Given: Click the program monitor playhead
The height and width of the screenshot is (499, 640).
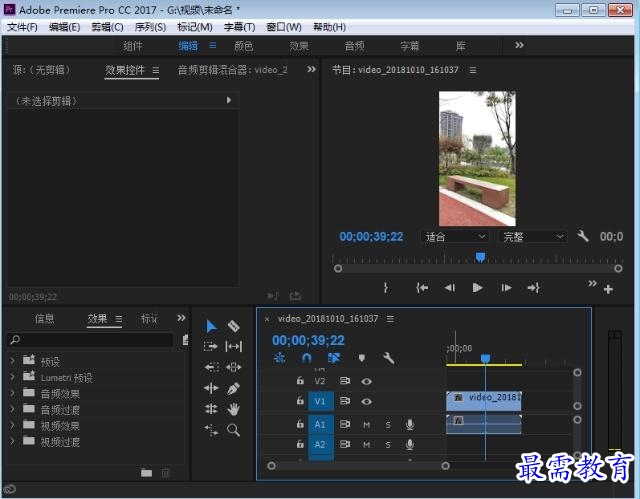Looking at the screenshot, I should (480, 257).
